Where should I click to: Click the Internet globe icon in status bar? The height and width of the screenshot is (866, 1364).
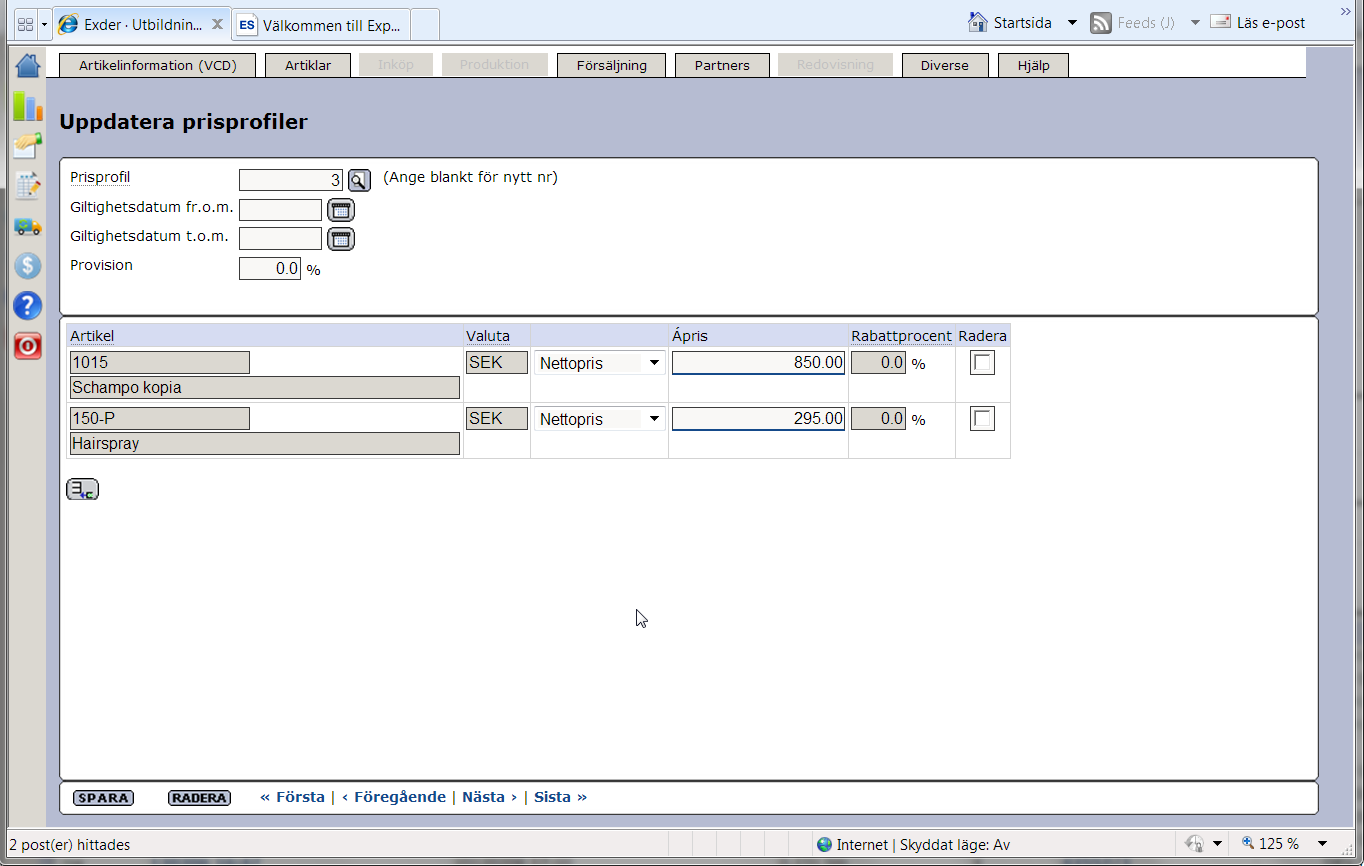[824, 845]
